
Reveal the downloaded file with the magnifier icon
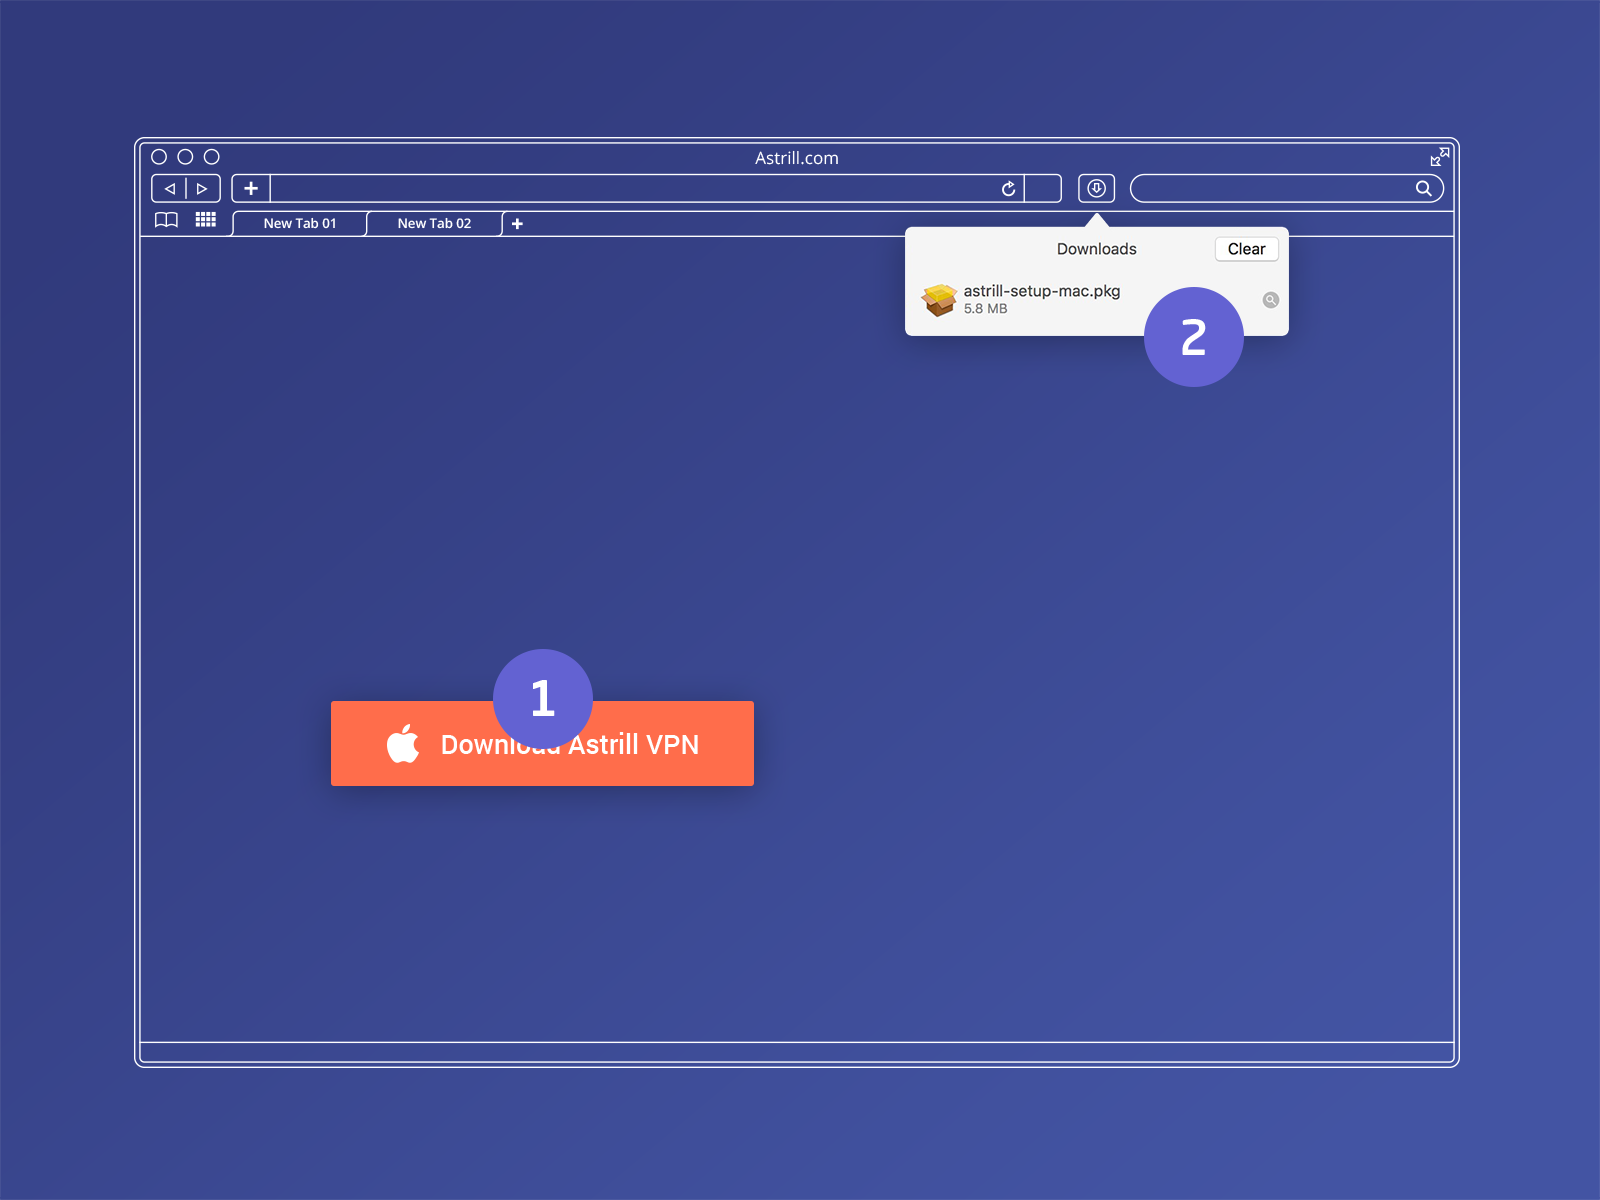(x=1270, y=300)
